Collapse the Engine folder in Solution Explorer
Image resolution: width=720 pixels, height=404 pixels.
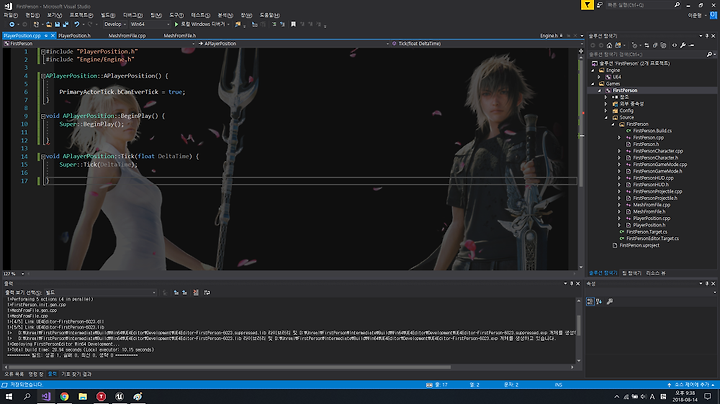click(x=593, y=70)
